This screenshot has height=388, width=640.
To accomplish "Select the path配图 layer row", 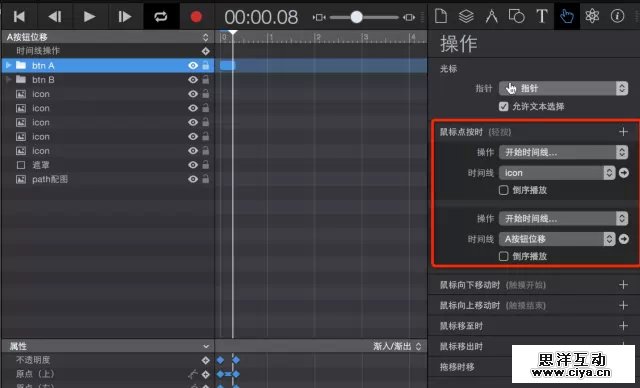I will pyautogui.click(x=108, y=179).
